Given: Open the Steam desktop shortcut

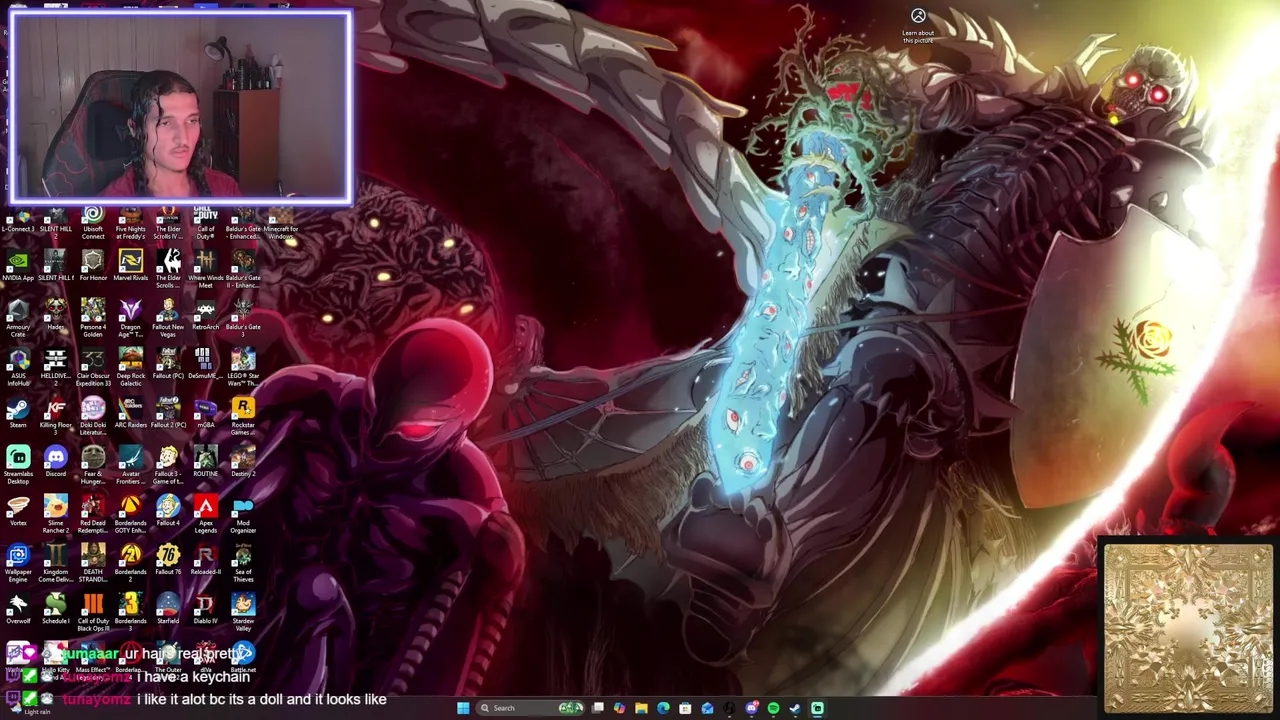Looking at the screenshot, I should point(18,413).
